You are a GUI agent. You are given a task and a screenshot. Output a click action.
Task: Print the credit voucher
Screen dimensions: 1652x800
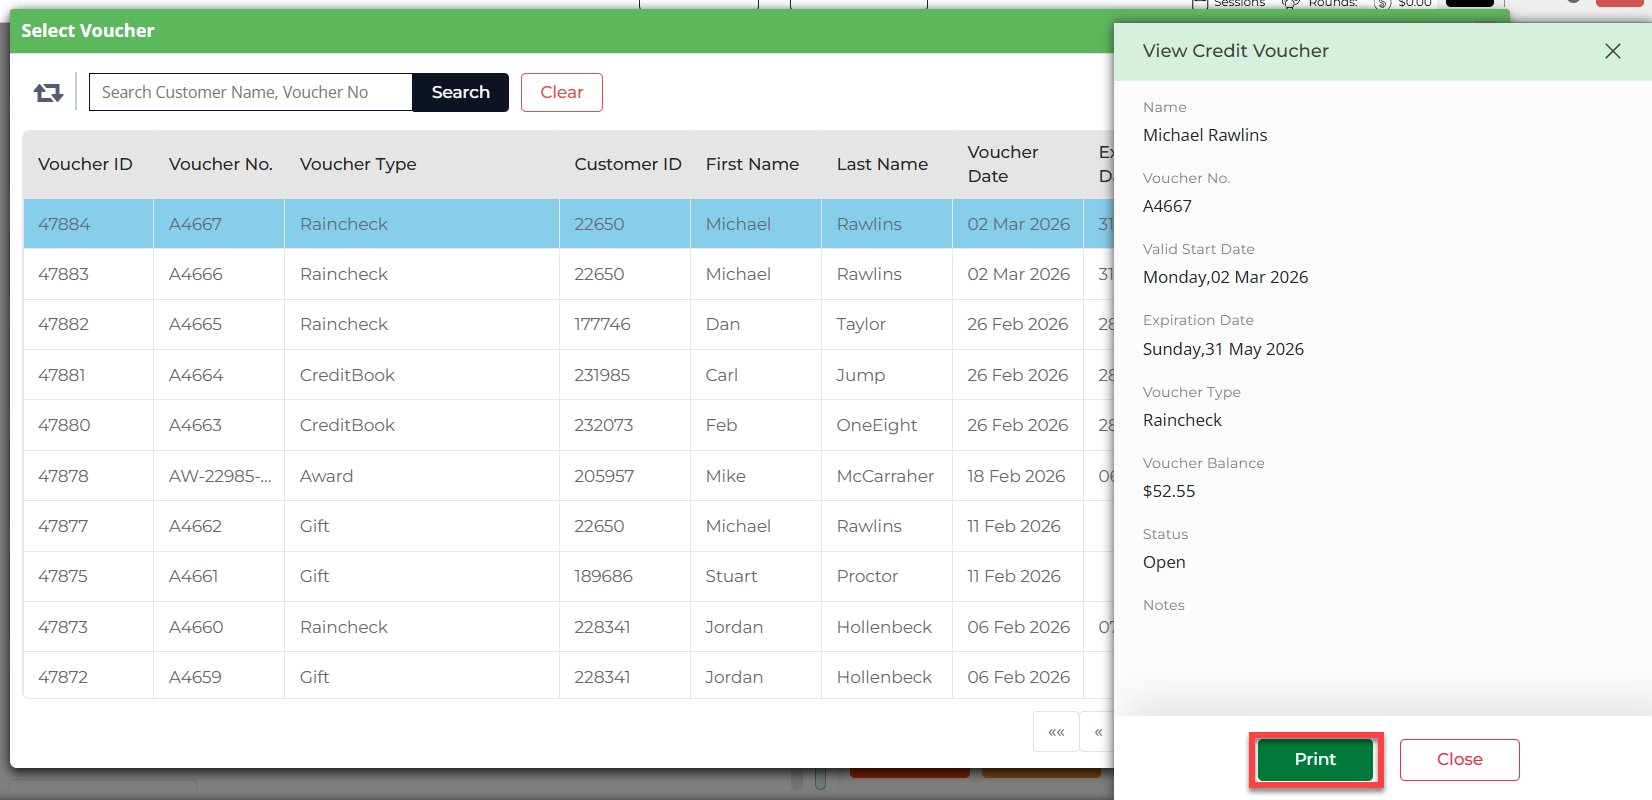pyautogui.click(x=1314, y=759)
